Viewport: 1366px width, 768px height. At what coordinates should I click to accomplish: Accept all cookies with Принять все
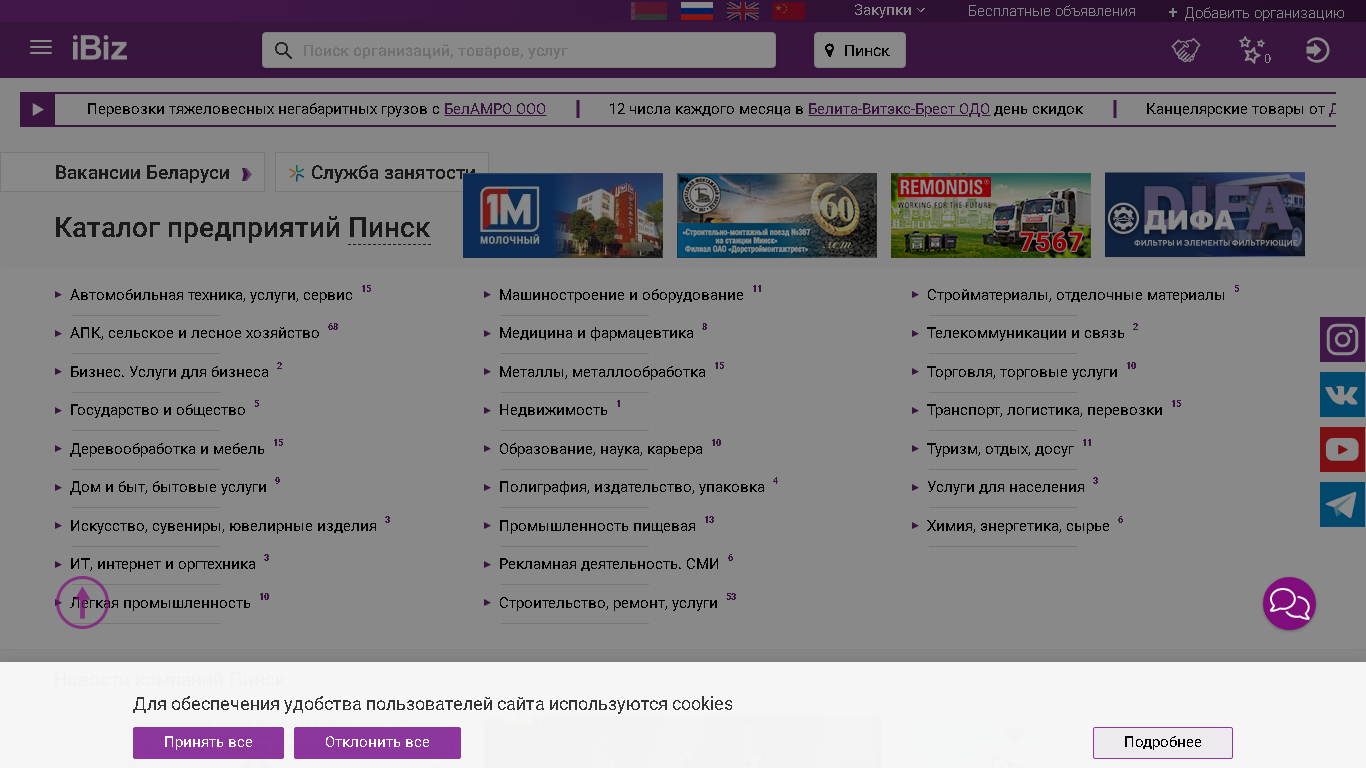pos(208,742)
